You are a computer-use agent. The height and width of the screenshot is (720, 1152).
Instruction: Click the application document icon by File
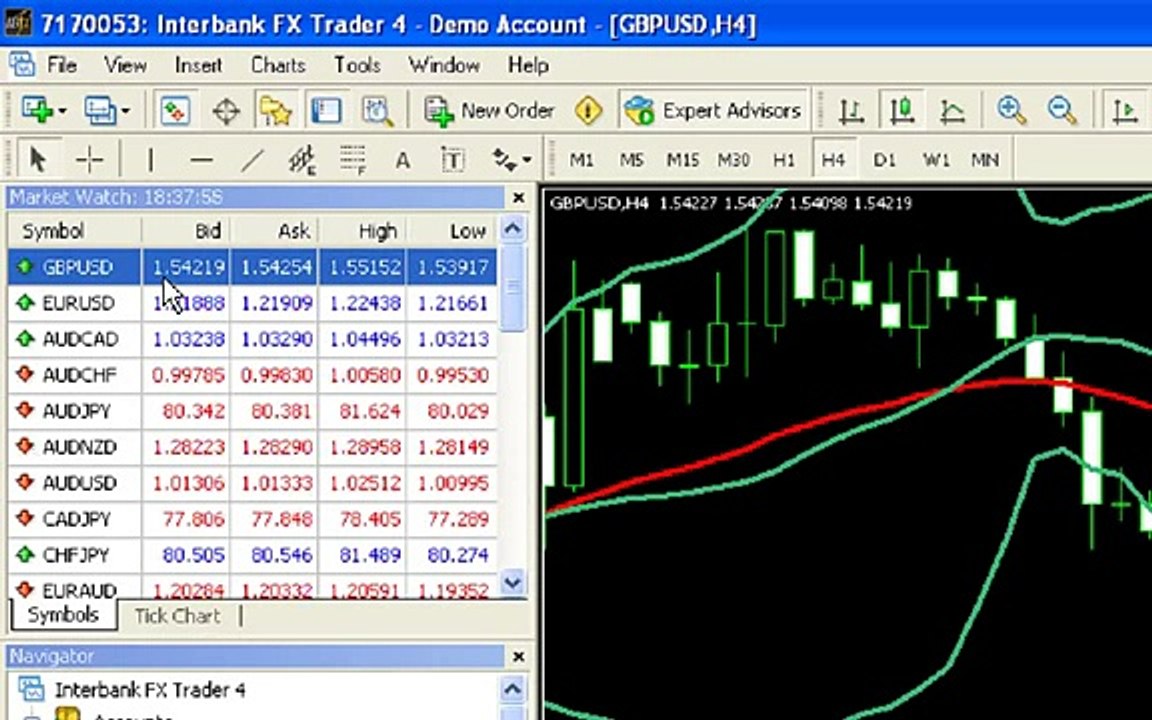click(22, 65)
